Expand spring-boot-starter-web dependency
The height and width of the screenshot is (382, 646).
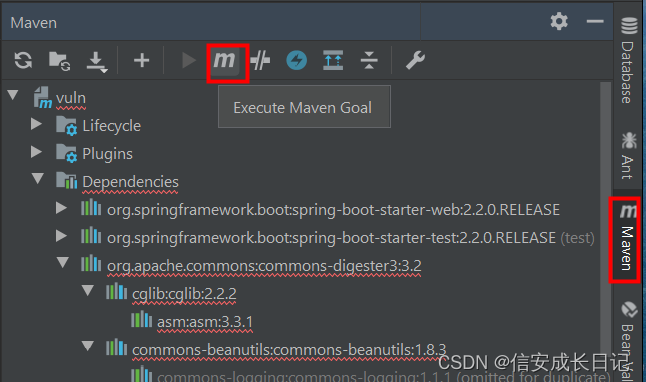tap(61, 208)
